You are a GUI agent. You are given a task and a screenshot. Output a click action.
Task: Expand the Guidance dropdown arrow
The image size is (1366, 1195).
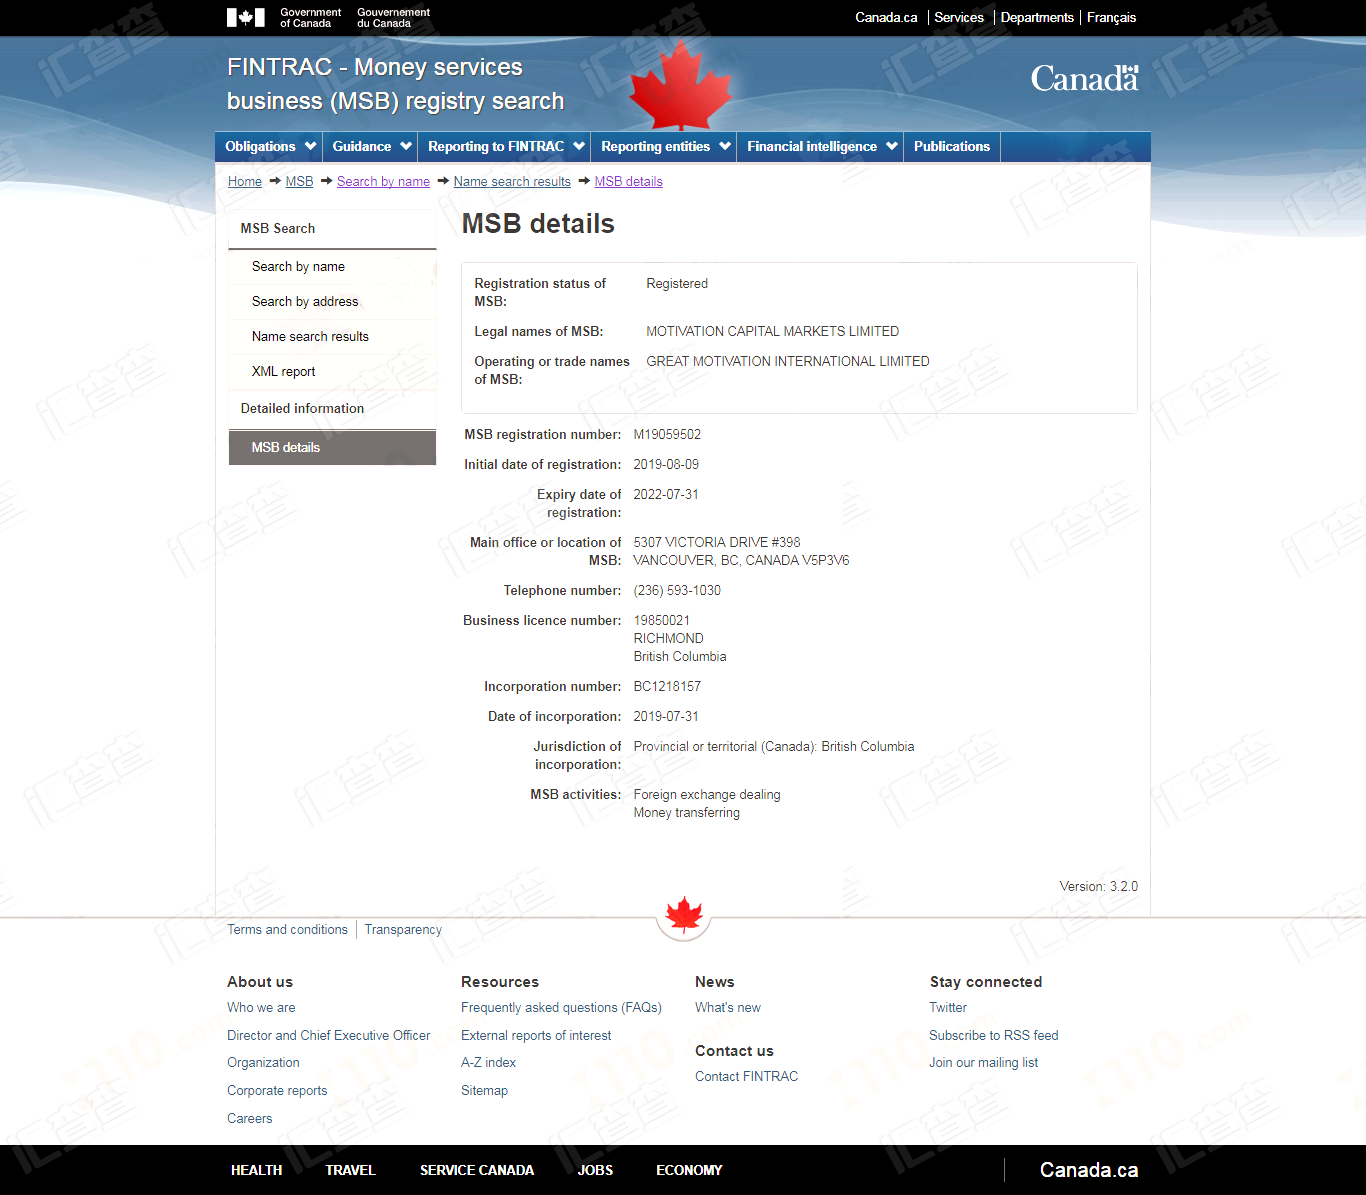click(x=406, y=146)
